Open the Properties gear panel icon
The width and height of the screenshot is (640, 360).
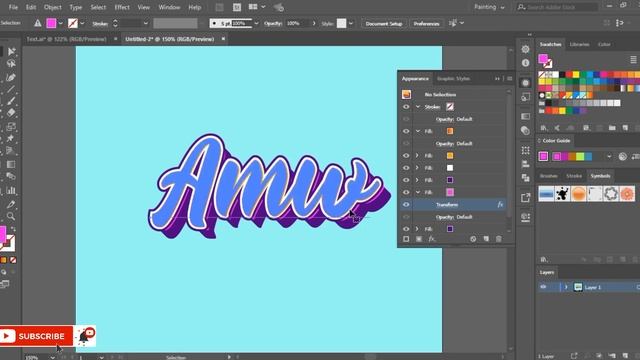pos(526,49)
